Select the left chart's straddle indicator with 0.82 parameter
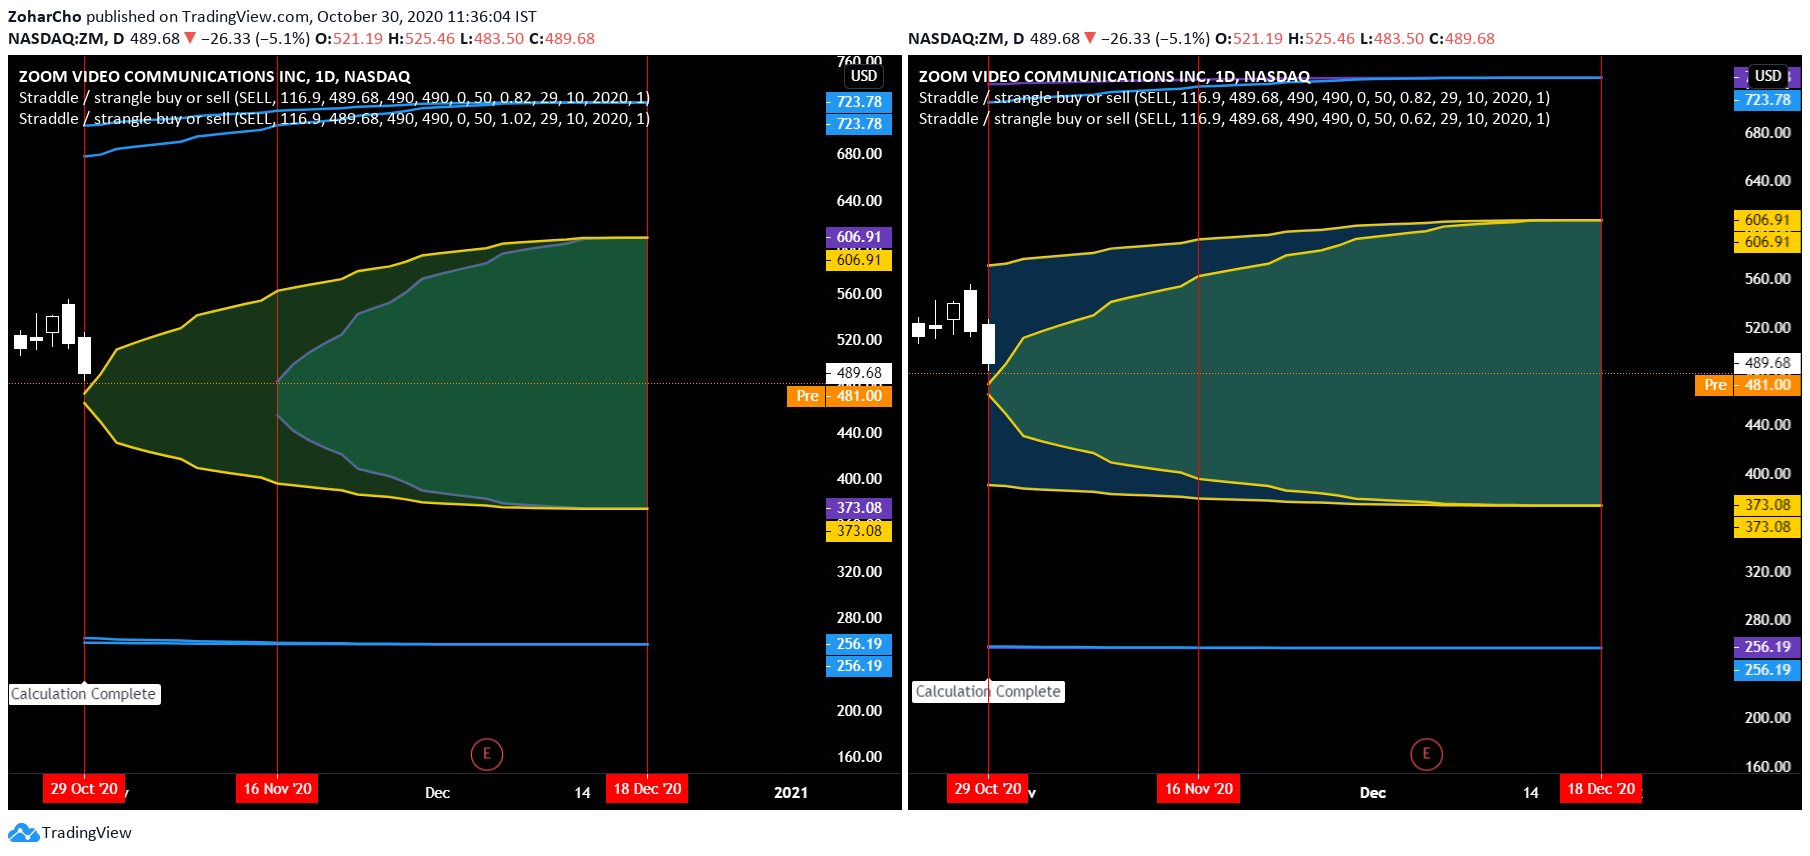 pyautogui.click(x=334, y=97)
